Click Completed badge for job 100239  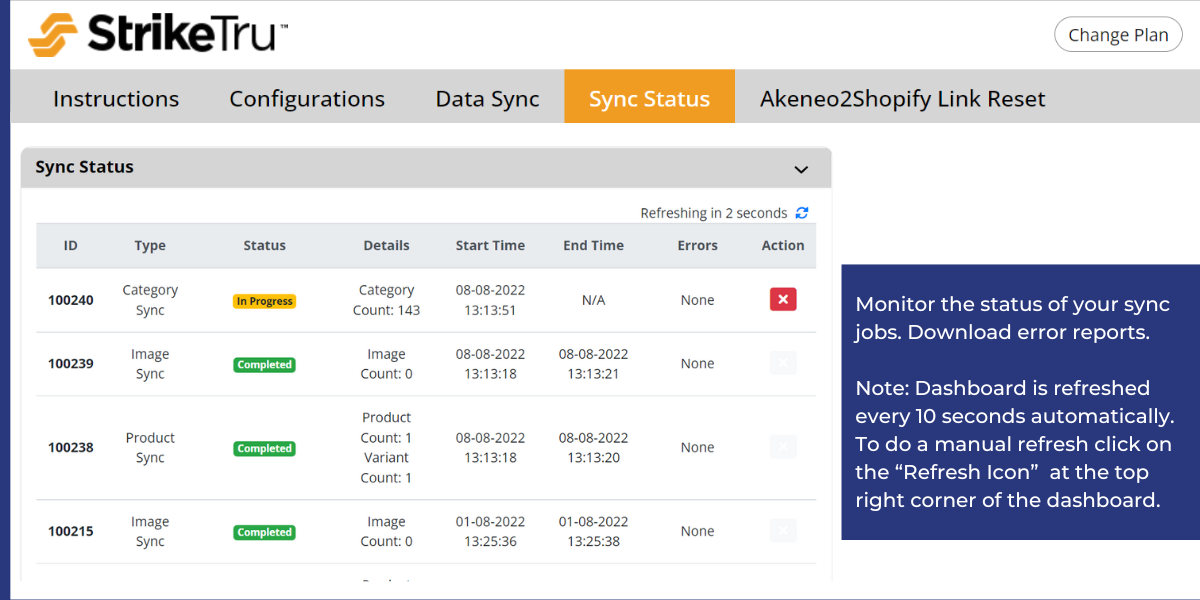click(x=264, y=365)
